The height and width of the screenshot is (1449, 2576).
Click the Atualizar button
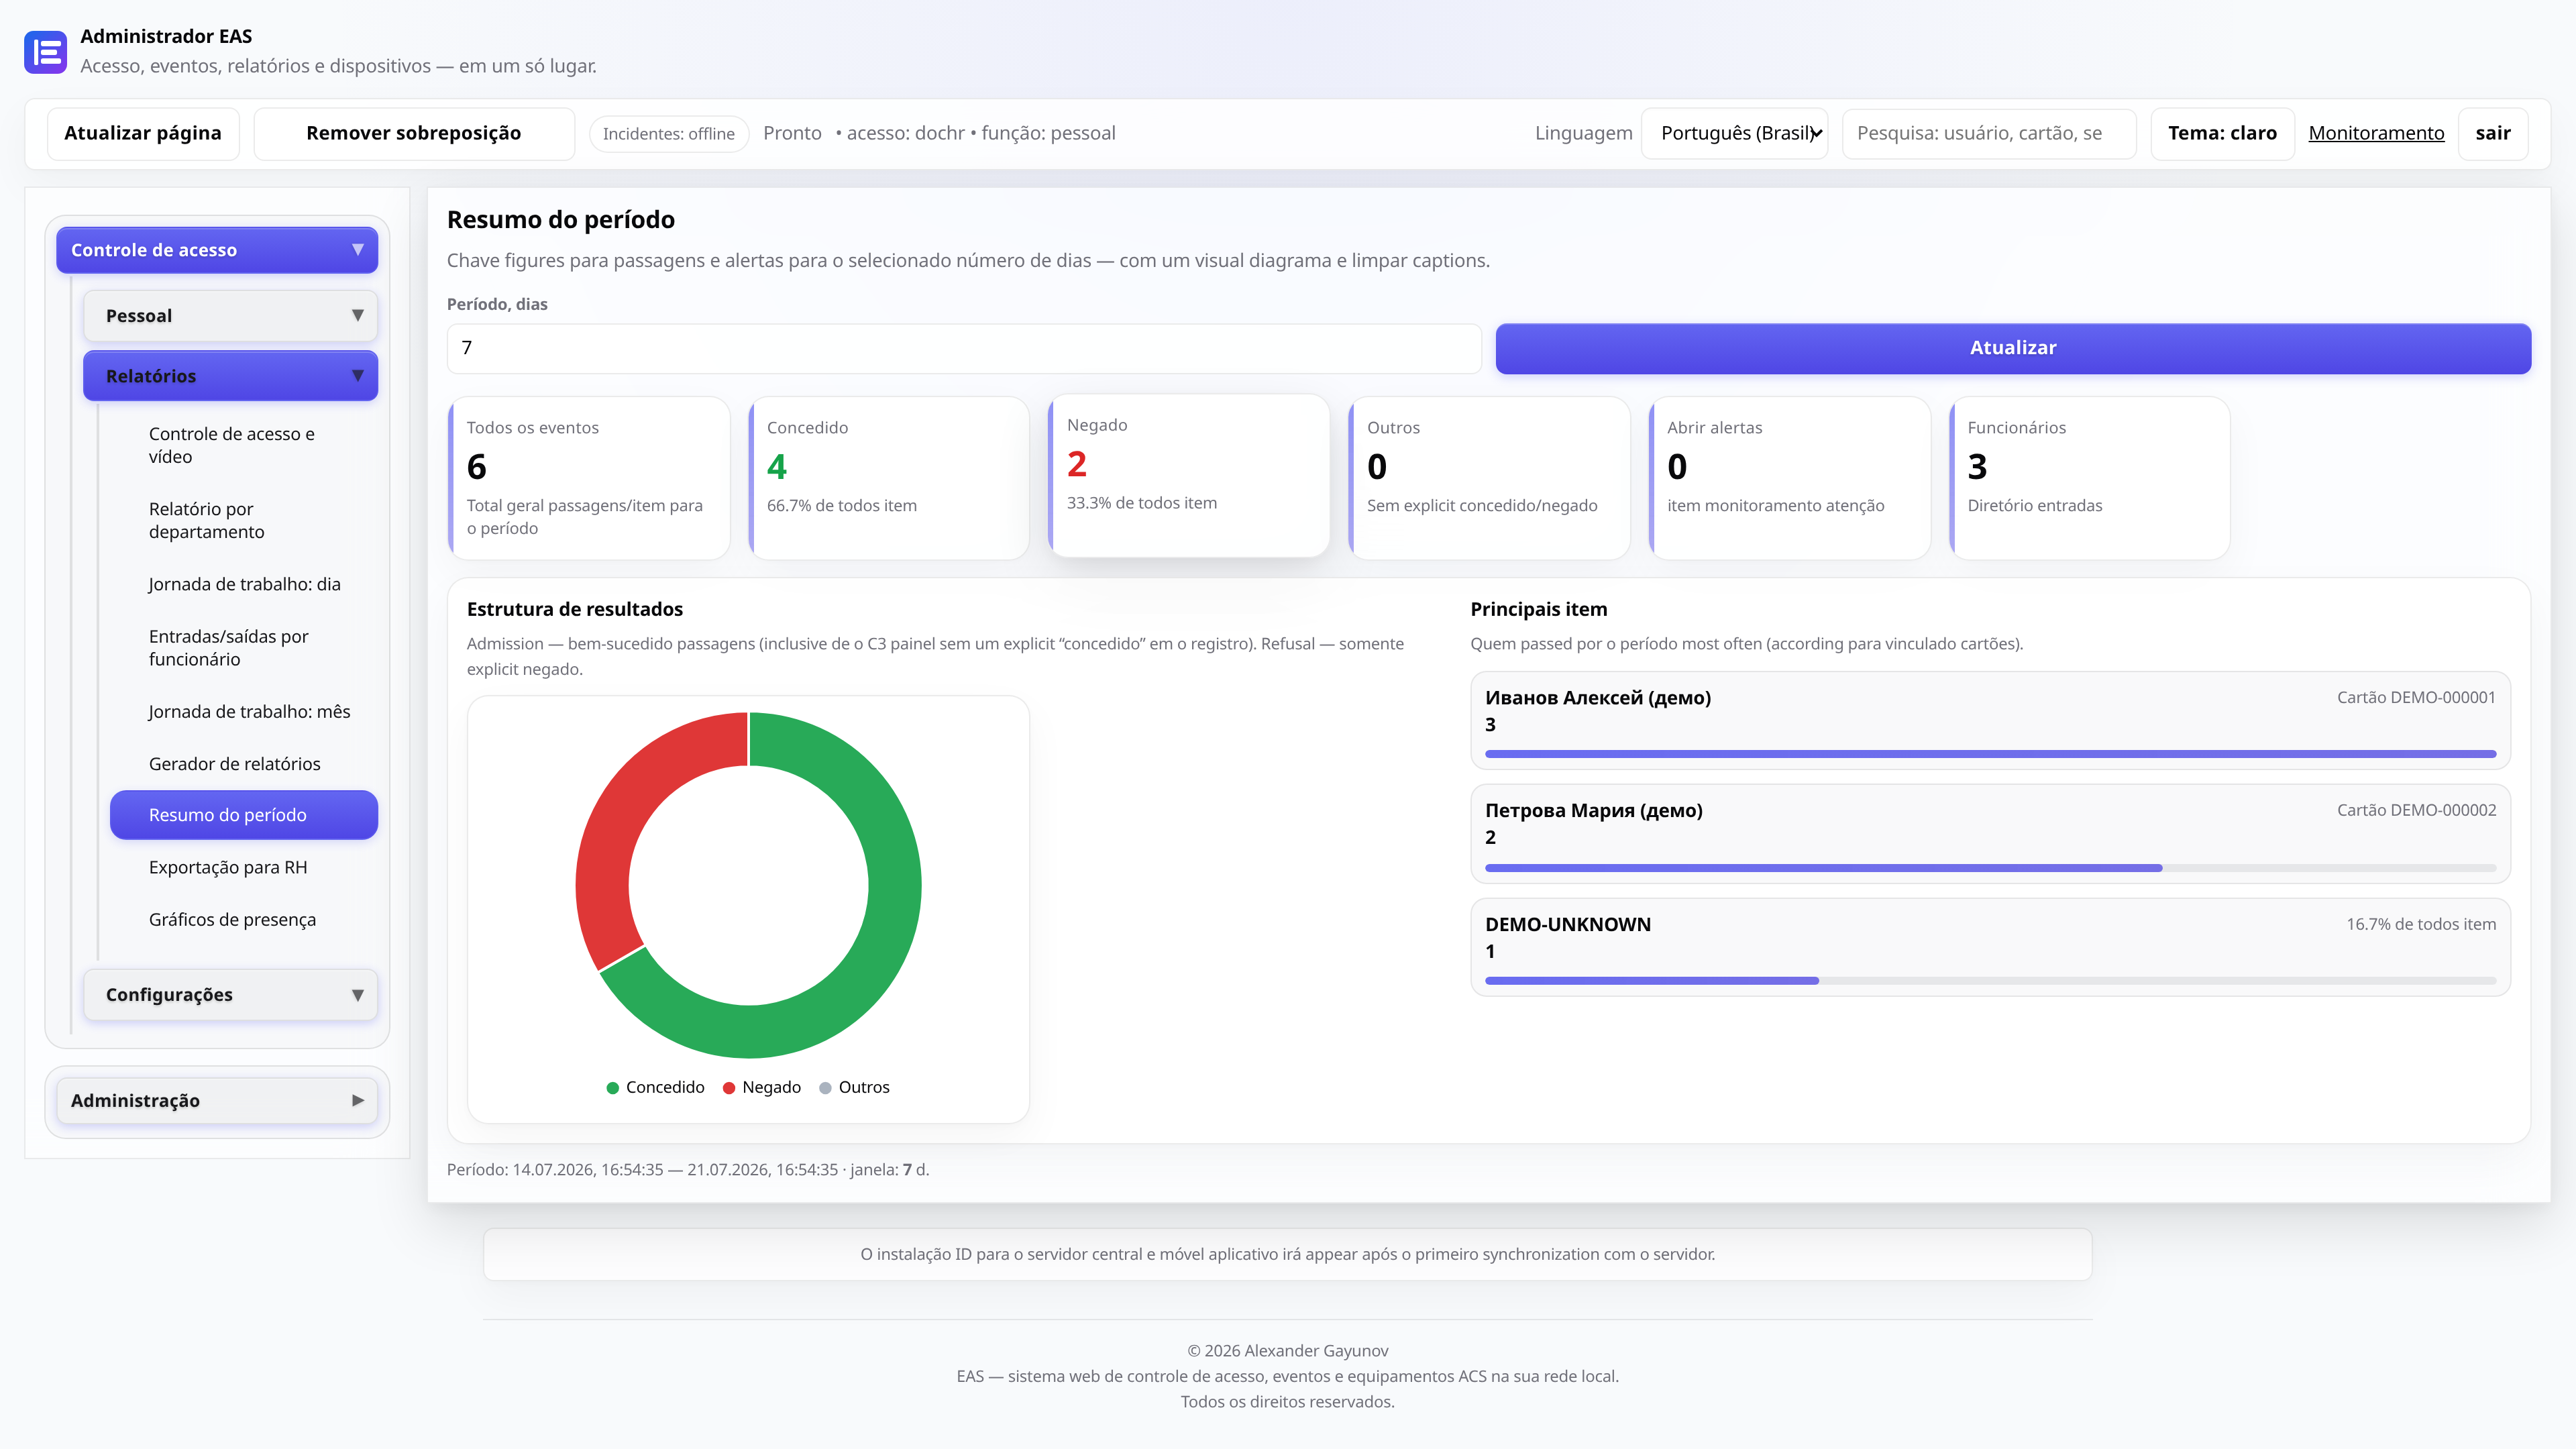(x=2013, y=348)
